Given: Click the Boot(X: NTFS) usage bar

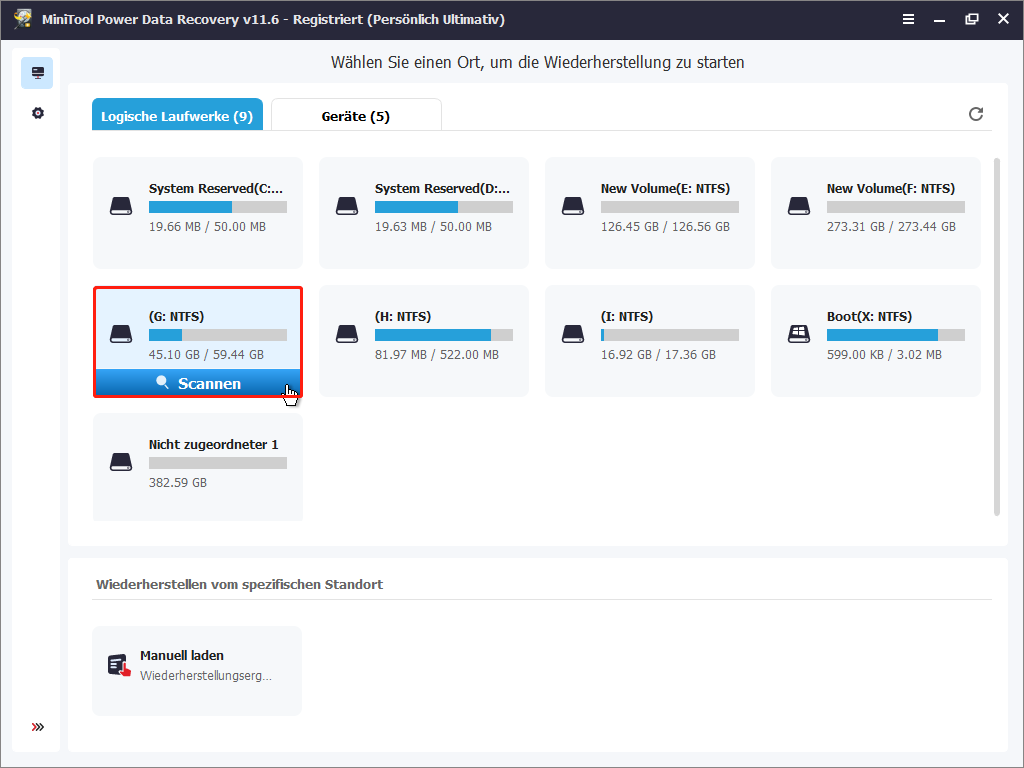Looking at the screenshot, I should point(895,335).
